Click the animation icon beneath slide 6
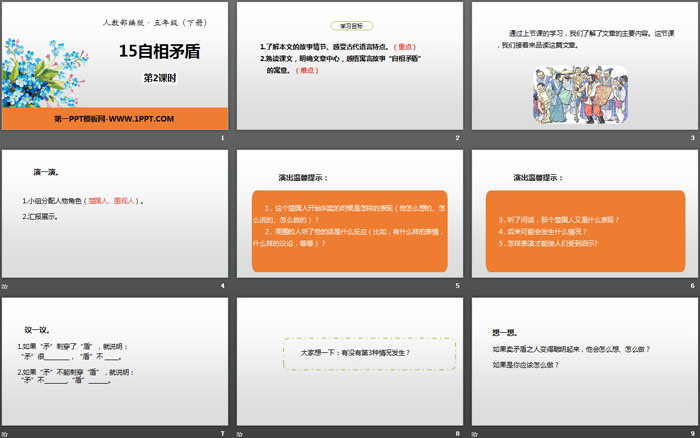 point(475,286)
